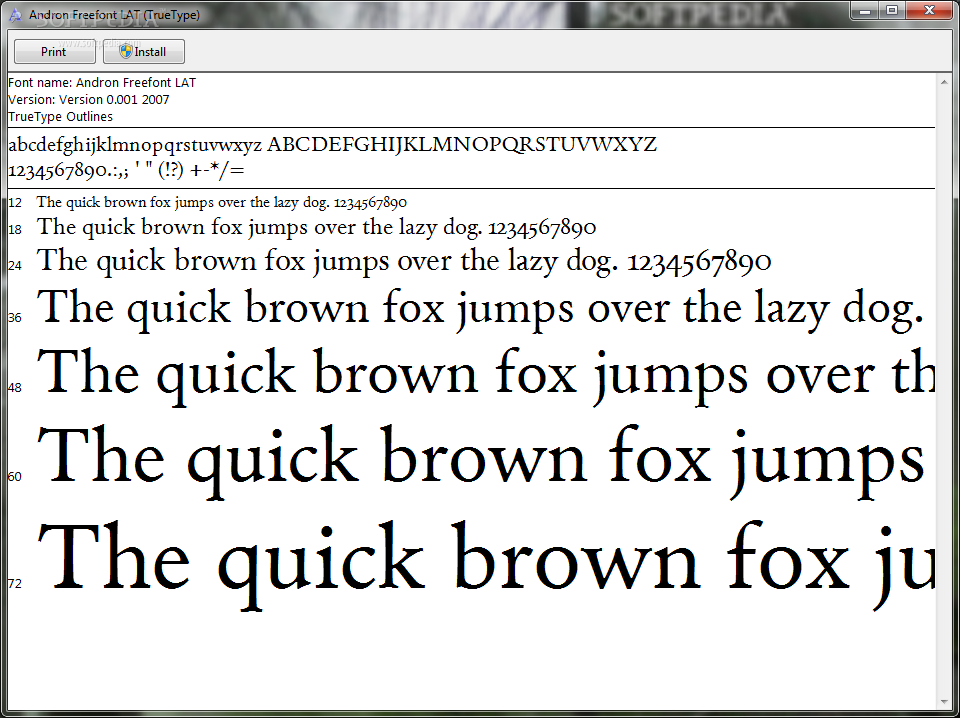Click the scrollbar up arrow
This screenshot has height=718, width=960.
point(944,81)
